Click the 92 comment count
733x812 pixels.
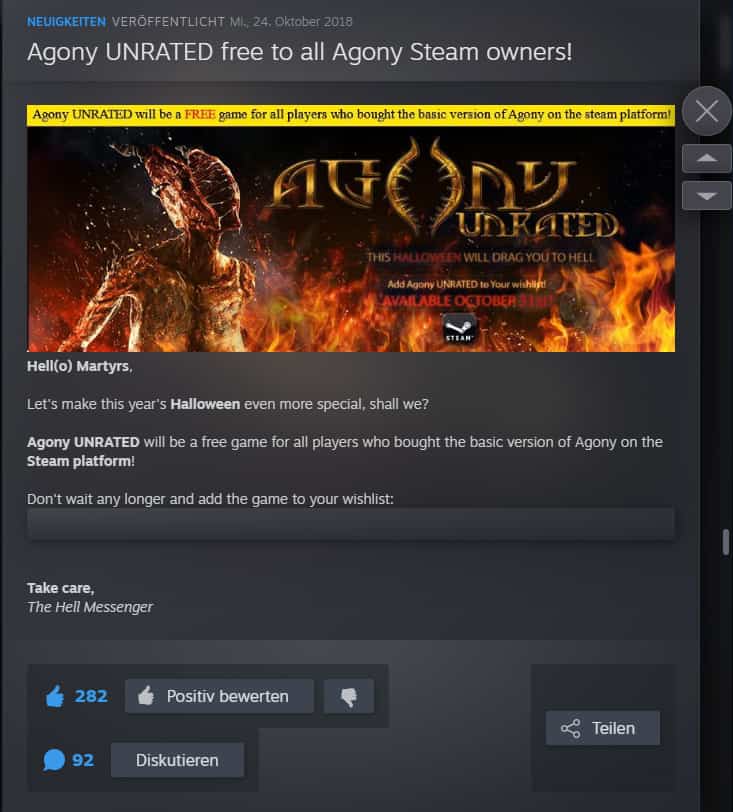coord(83,760)
